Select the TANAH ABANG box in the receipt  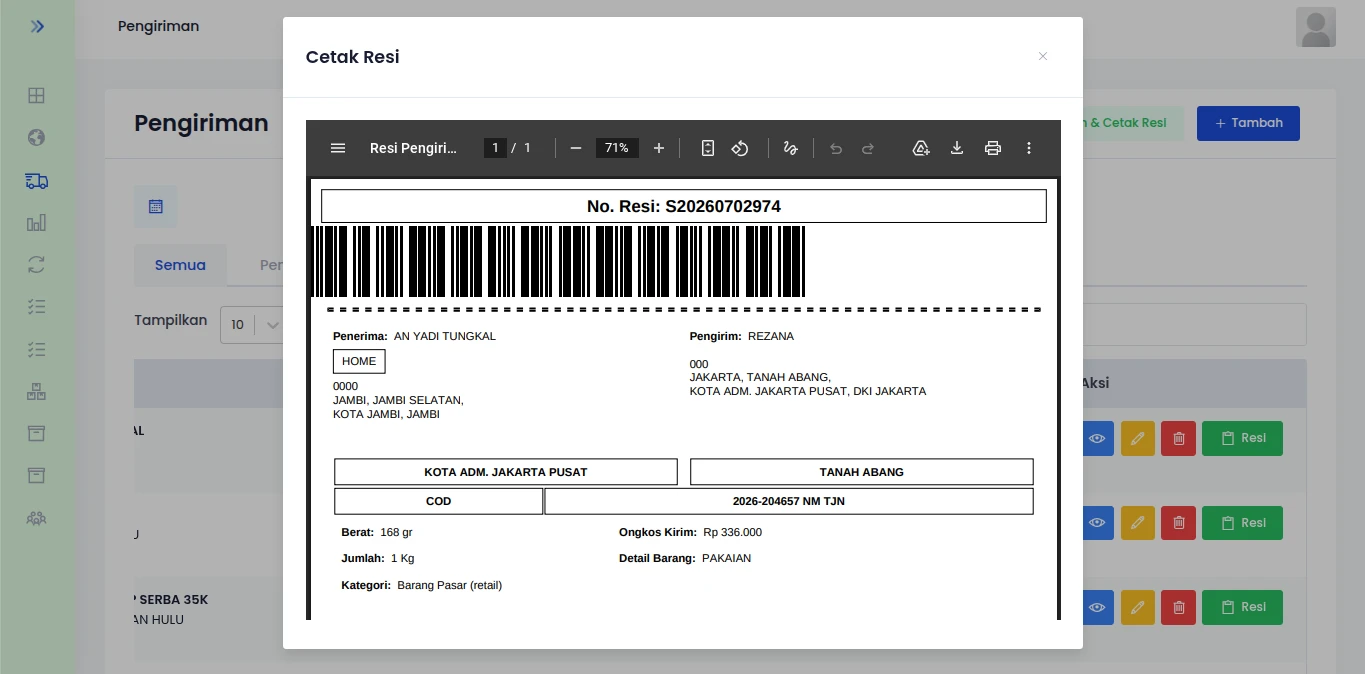[862, 472]
